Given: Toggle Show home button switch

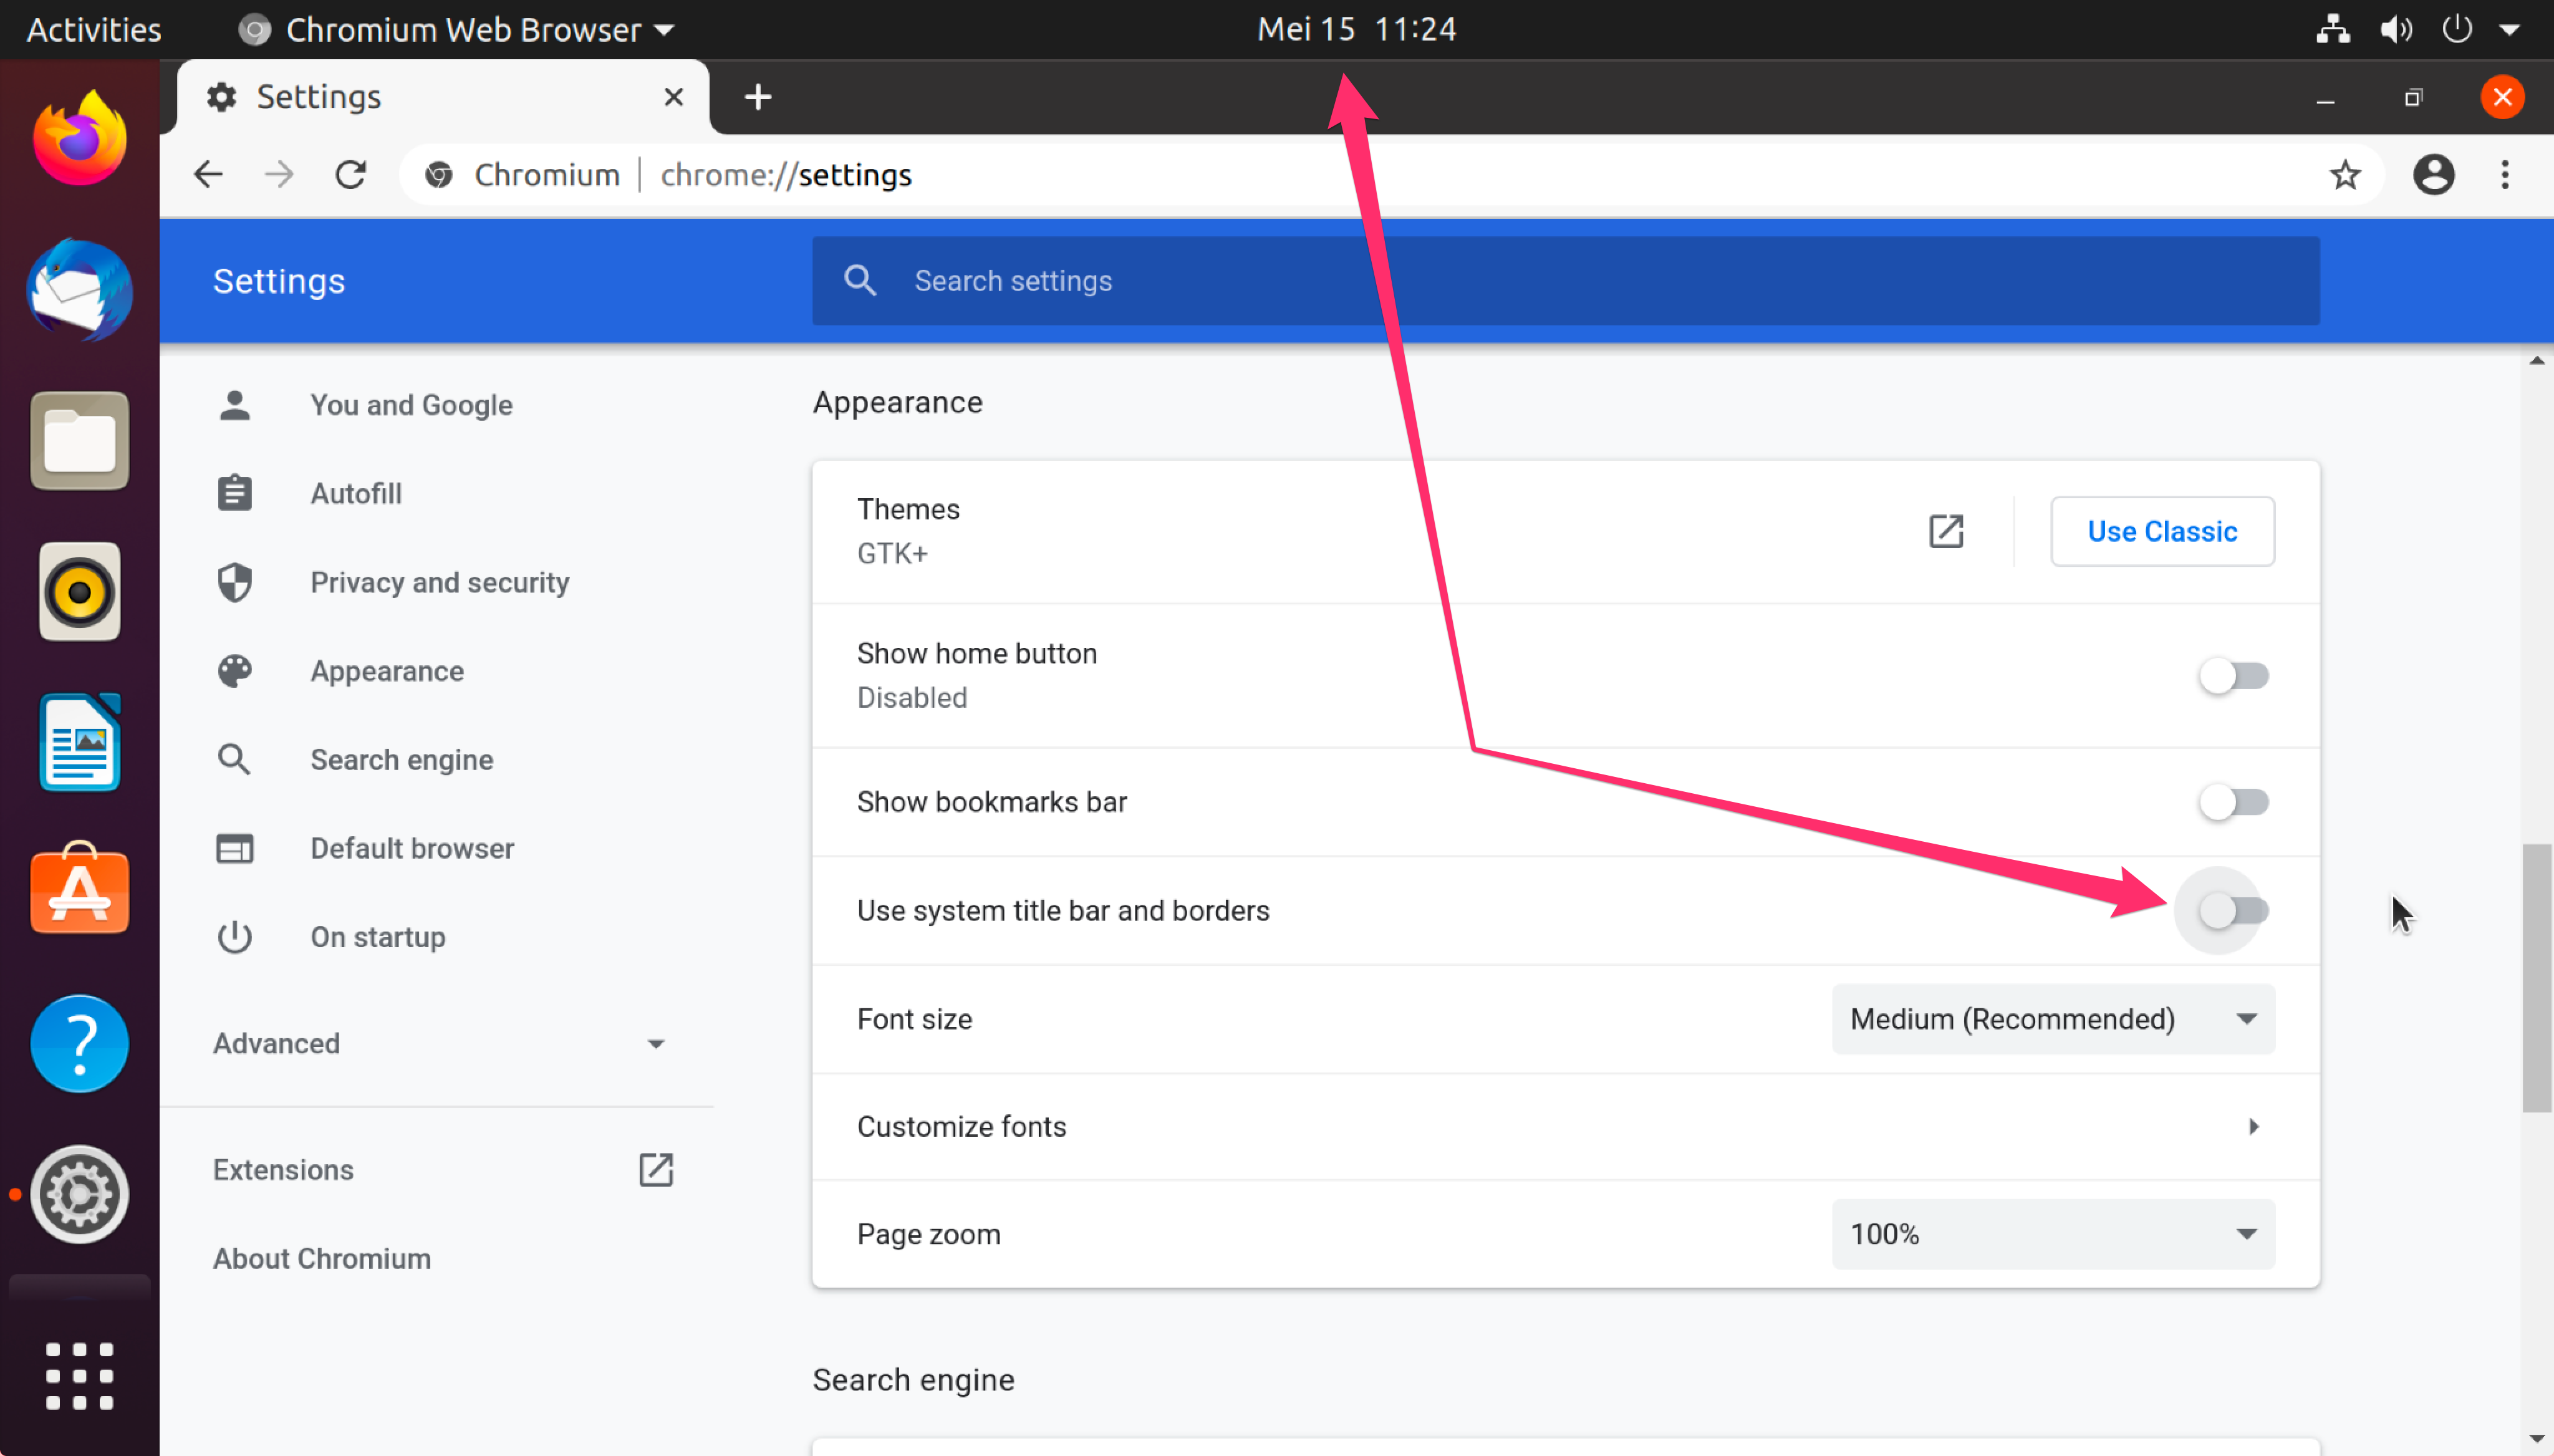Looking at the screenshot, I should tap(2233, 676).
